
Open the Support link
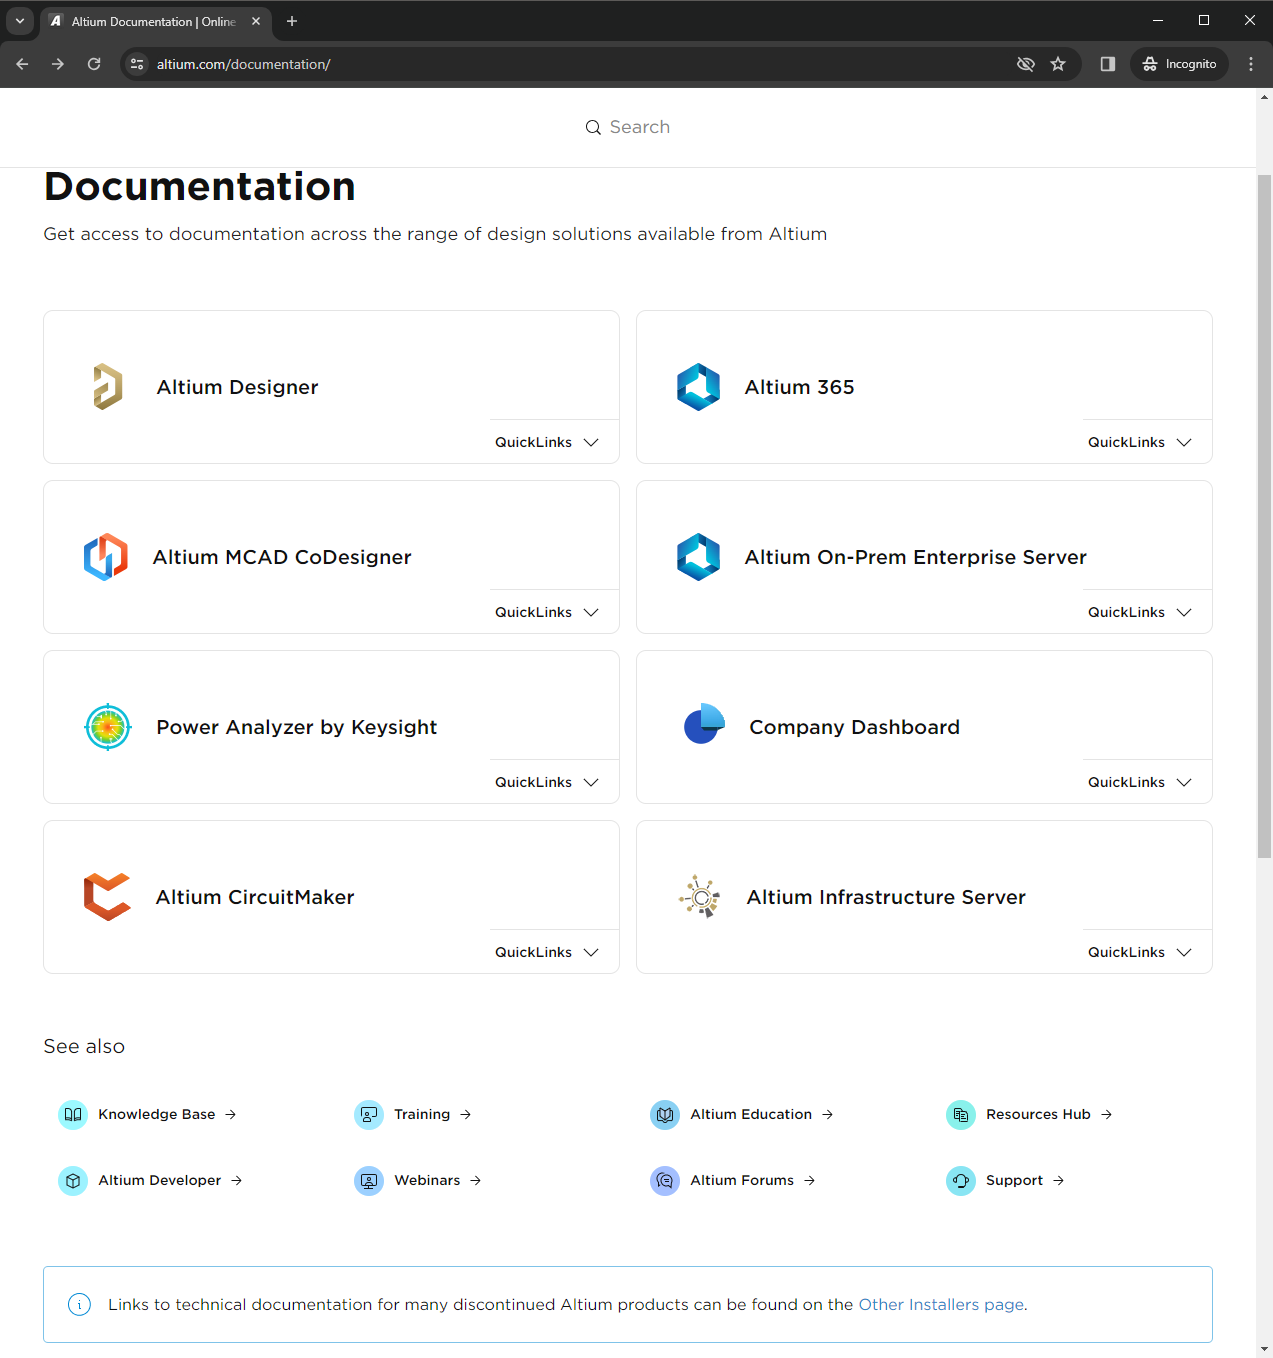pos(1025,1180)
